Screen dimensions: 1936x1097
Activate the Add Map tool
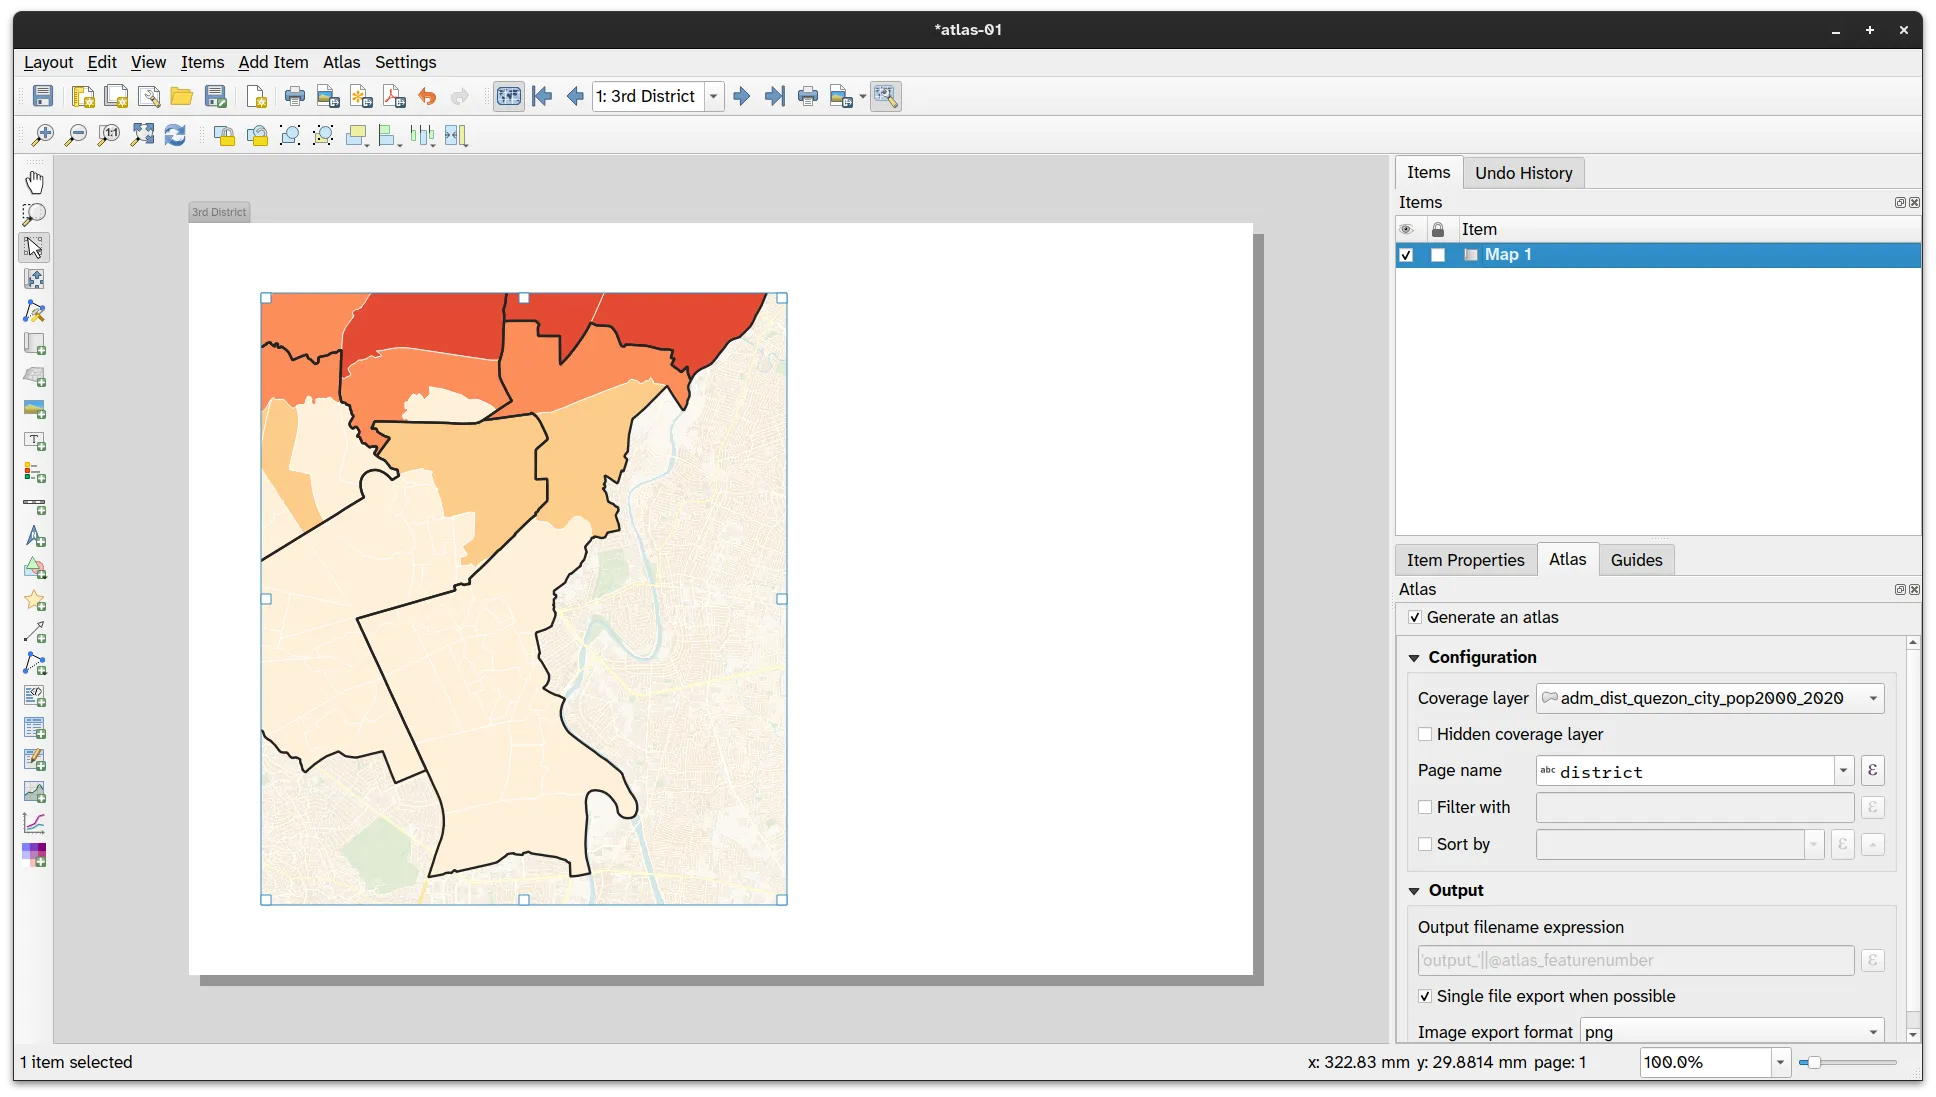(x=35, y=344)
